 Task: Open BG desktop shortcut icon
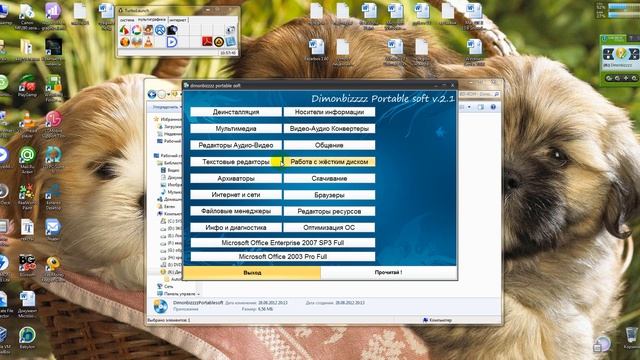(x=27, y=265)
